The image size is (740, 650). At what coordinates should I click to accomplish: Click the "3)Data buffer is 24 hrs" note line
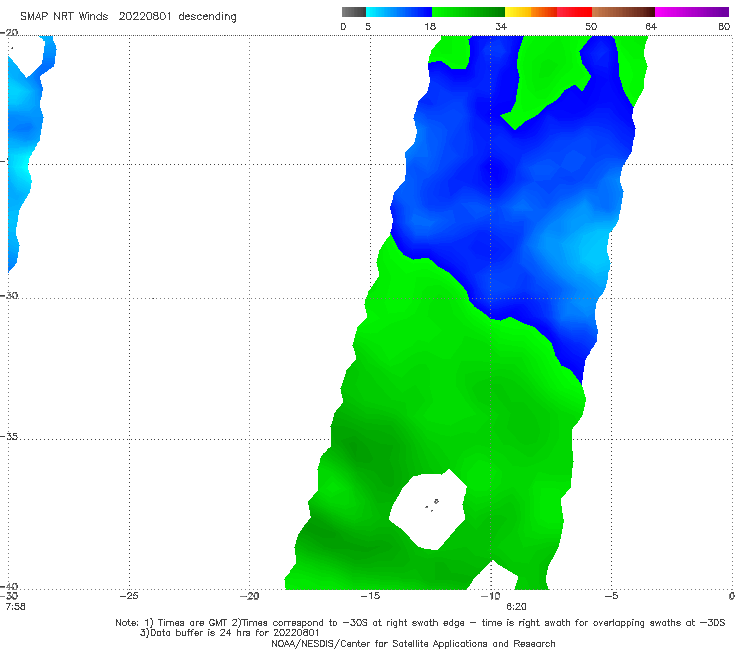(x=230, y=633)
